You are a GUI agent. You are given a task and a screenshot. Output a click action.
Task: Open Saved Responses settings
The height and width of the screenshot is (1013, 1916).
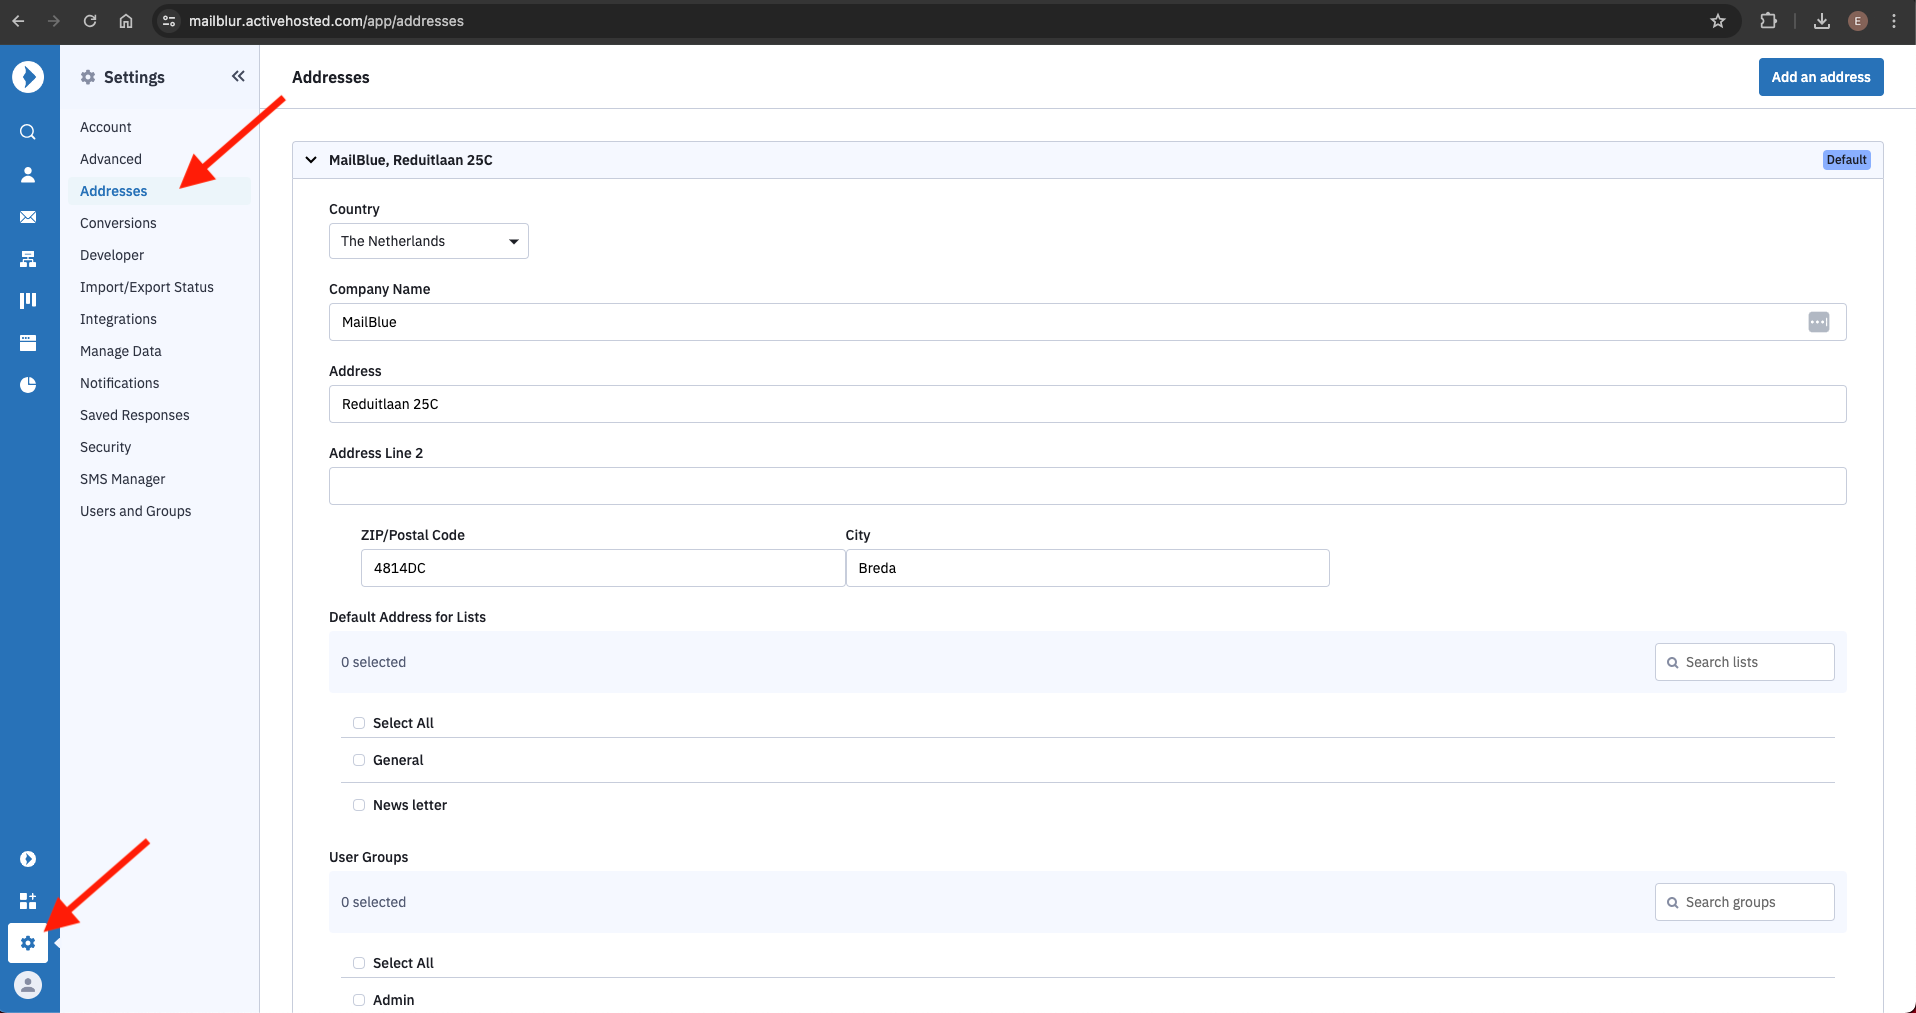135,415
